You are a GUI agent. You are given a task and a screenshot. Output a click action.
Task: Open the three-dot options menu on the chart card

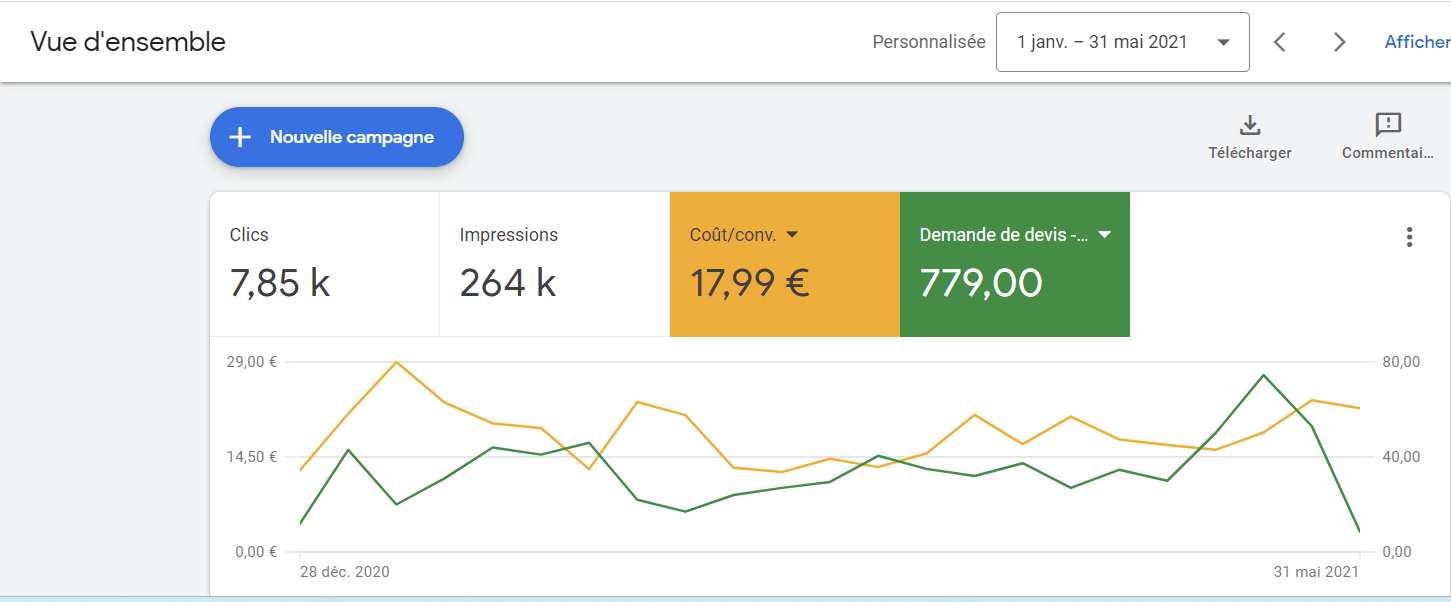click(1410, 237)
